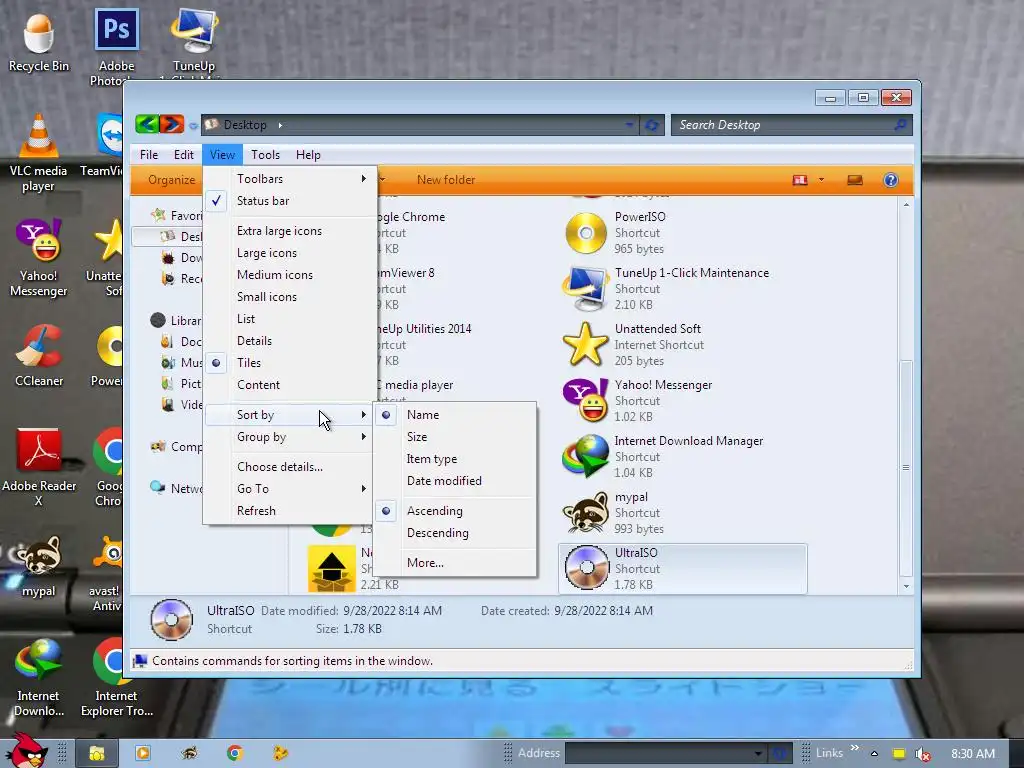Viewport: 1024px width, 768px height.
Task: Click the scrollbar up arrow
Action: point(906,205)
